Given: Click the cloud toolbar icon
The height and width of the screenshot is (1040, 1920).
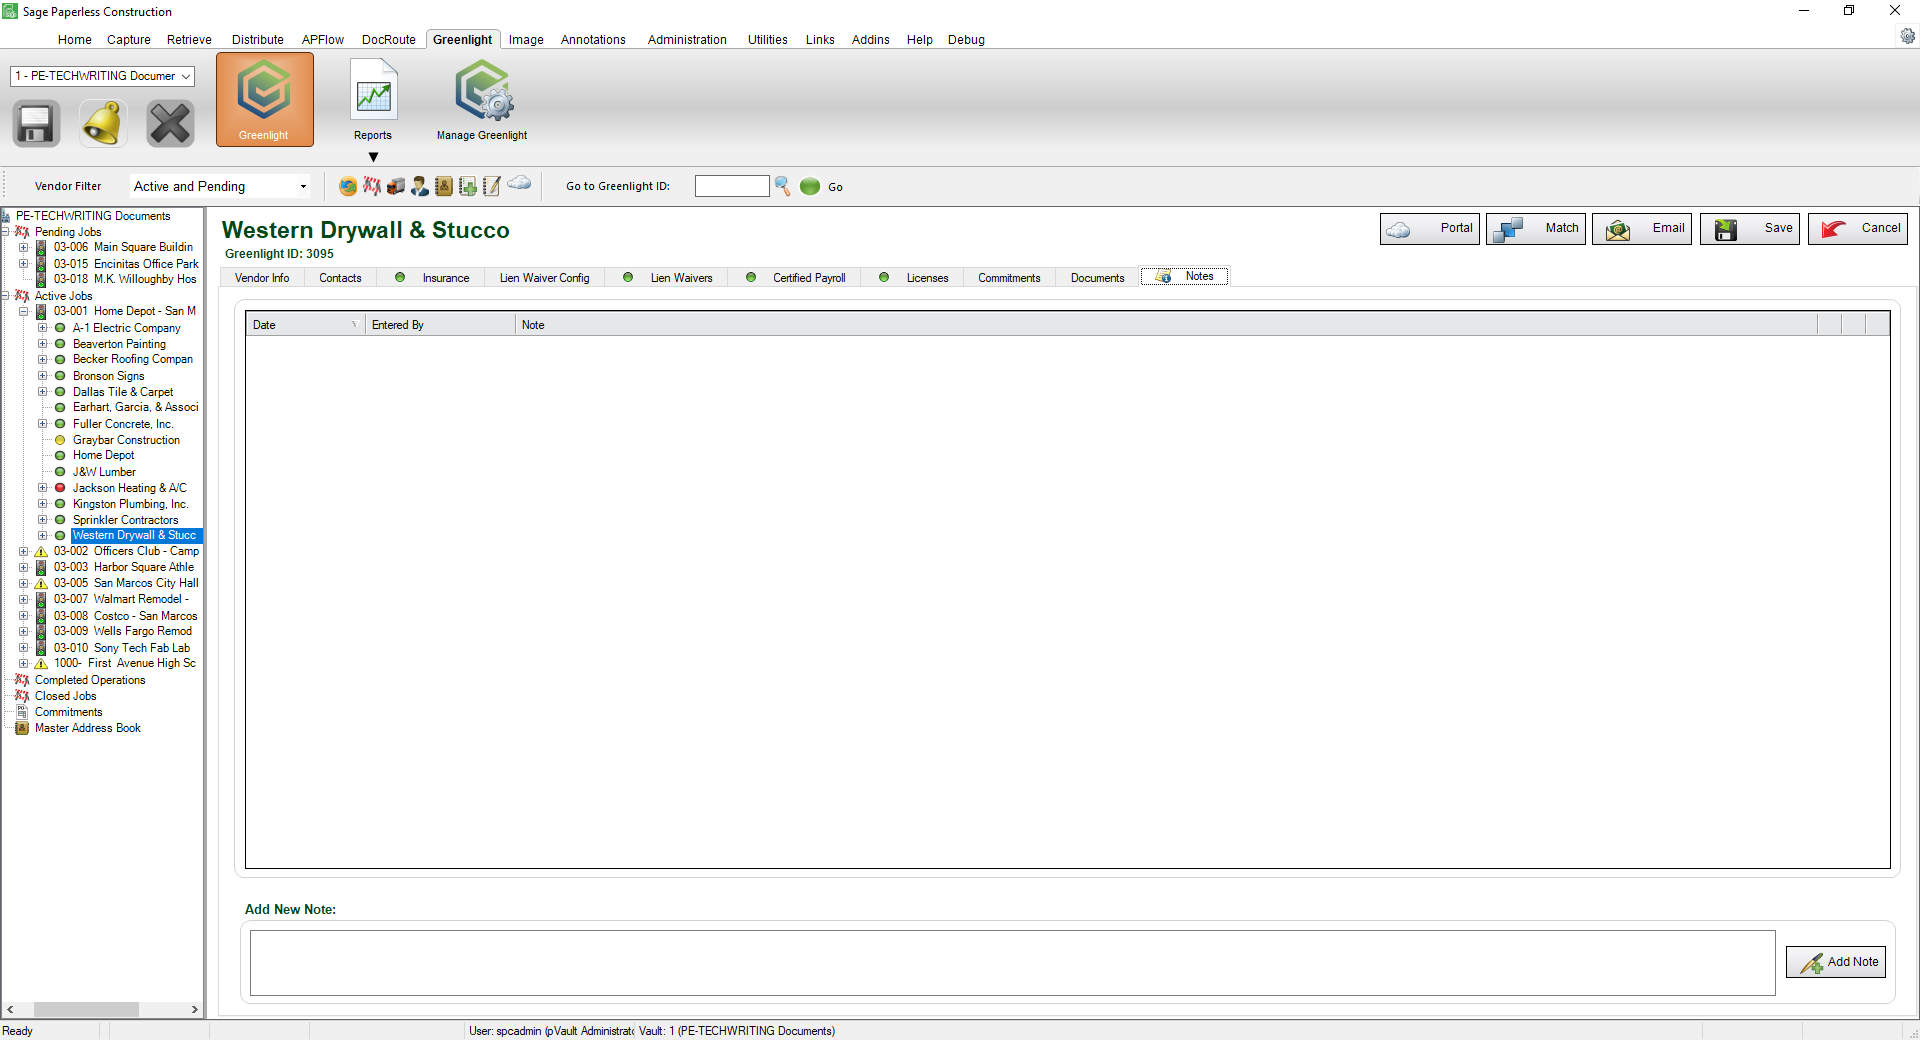Looking at the screenshot, I should point(519,183).
